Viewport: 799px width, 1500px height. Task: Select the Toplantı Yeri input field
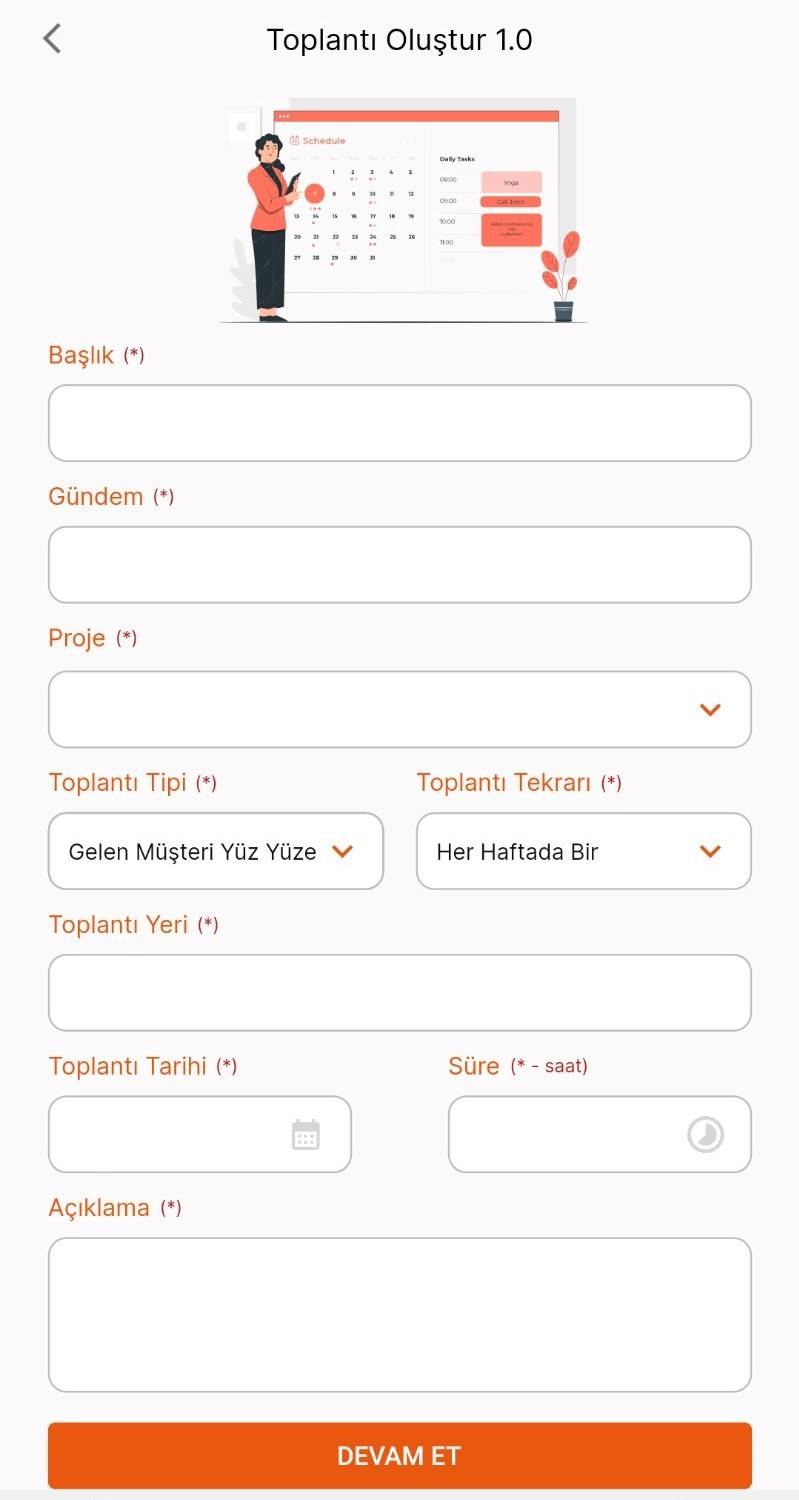(x=399, y=993)
